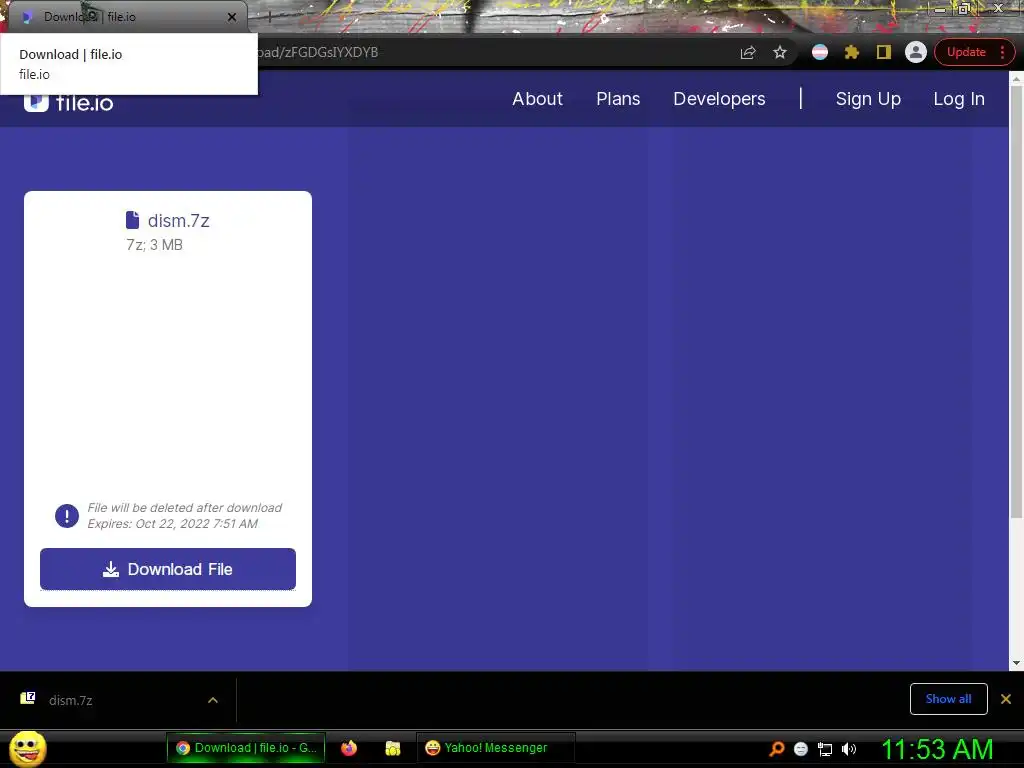Viewport: 1024px width, 768px height.
Task: Open the Plans page
Action: [618, 99]
